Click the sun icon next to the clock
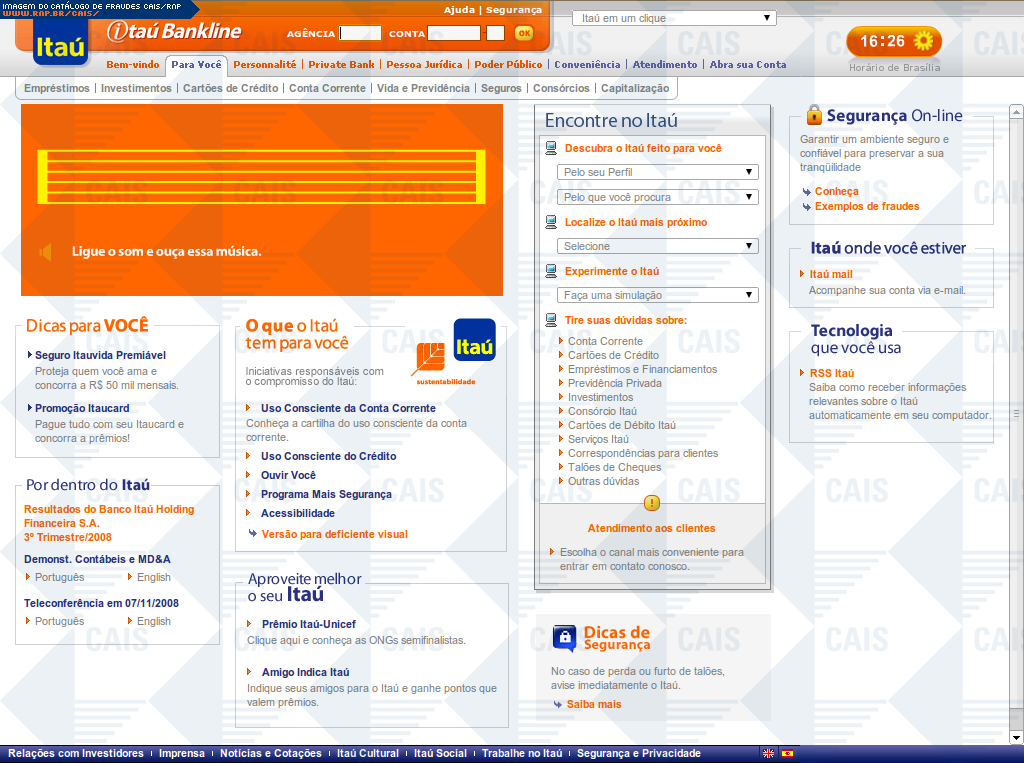 coord(922,41)
